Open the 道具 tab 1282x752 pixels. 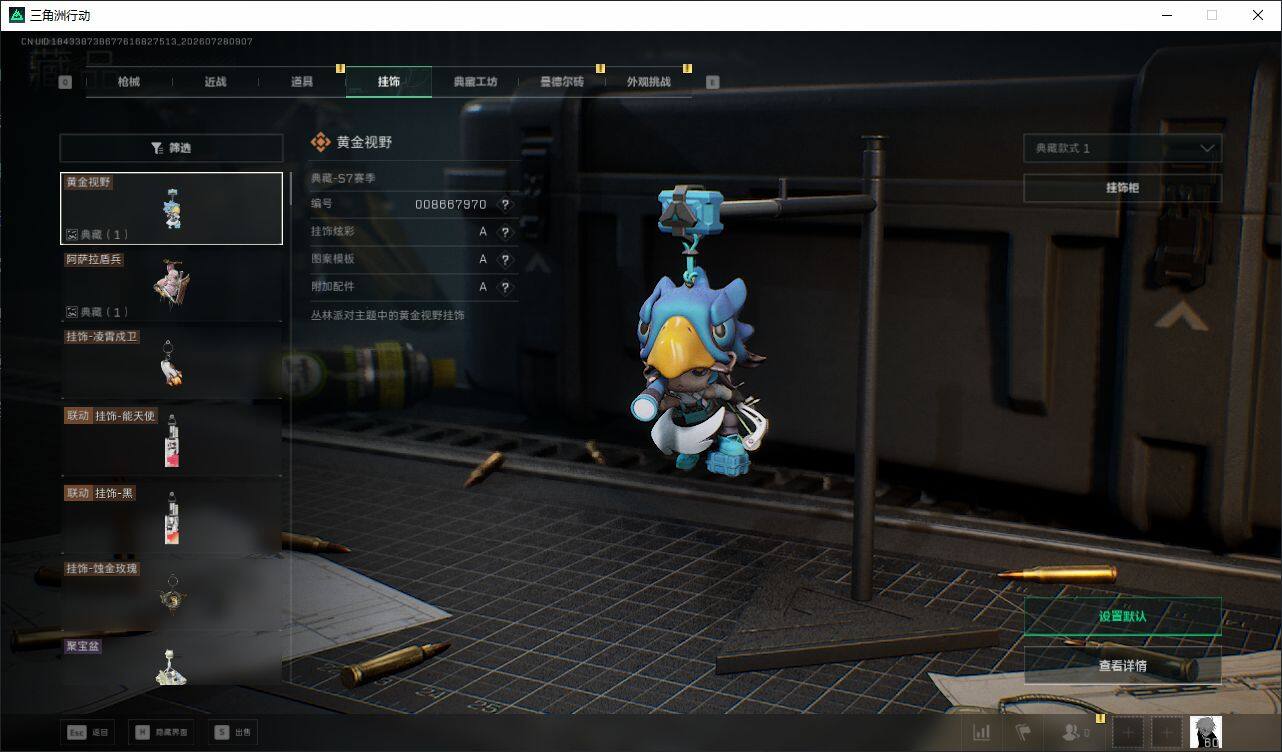[302, 82]
